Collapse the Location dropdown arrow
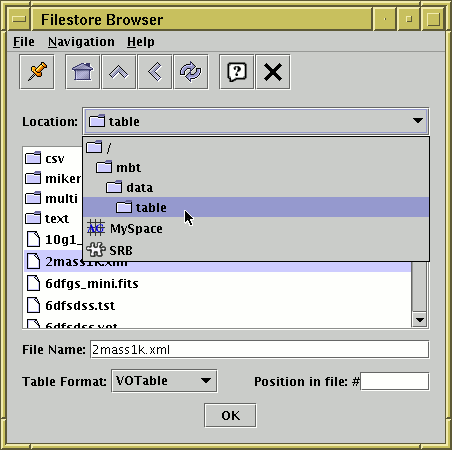452x450 pixels. click(x=418, y=121)
